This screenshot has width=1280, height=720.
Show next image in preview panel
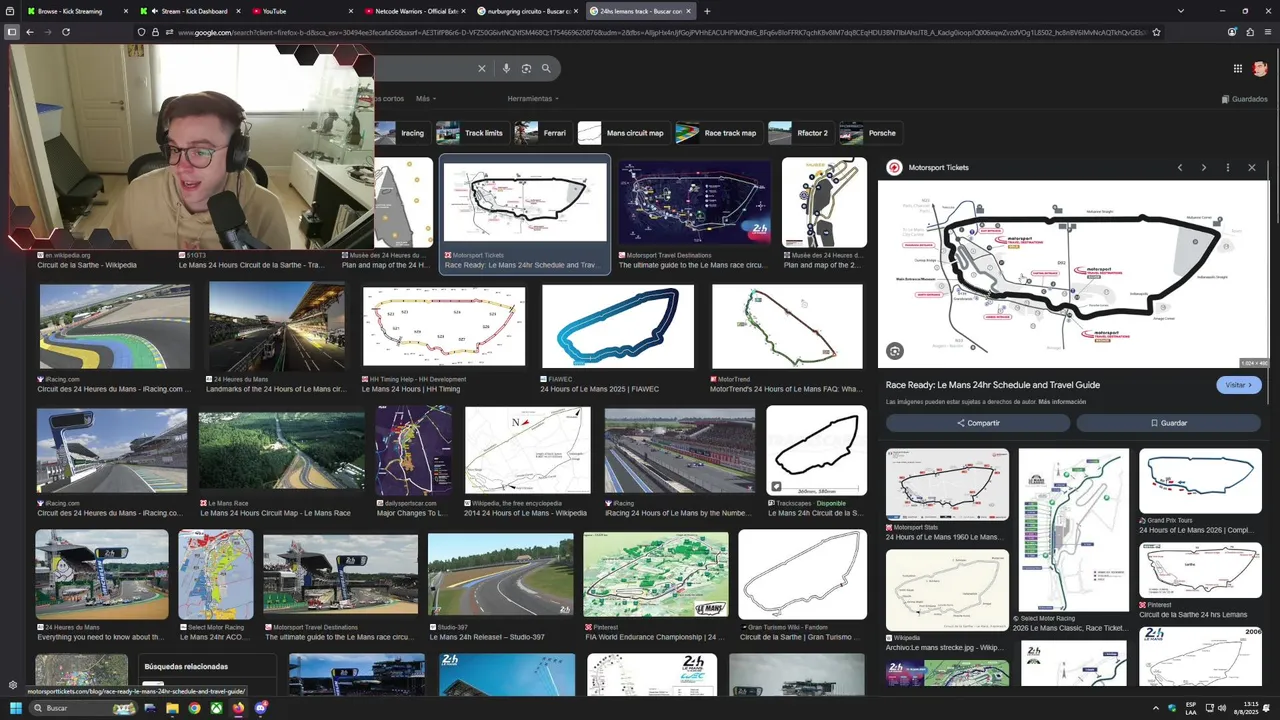pos(1204,167)
